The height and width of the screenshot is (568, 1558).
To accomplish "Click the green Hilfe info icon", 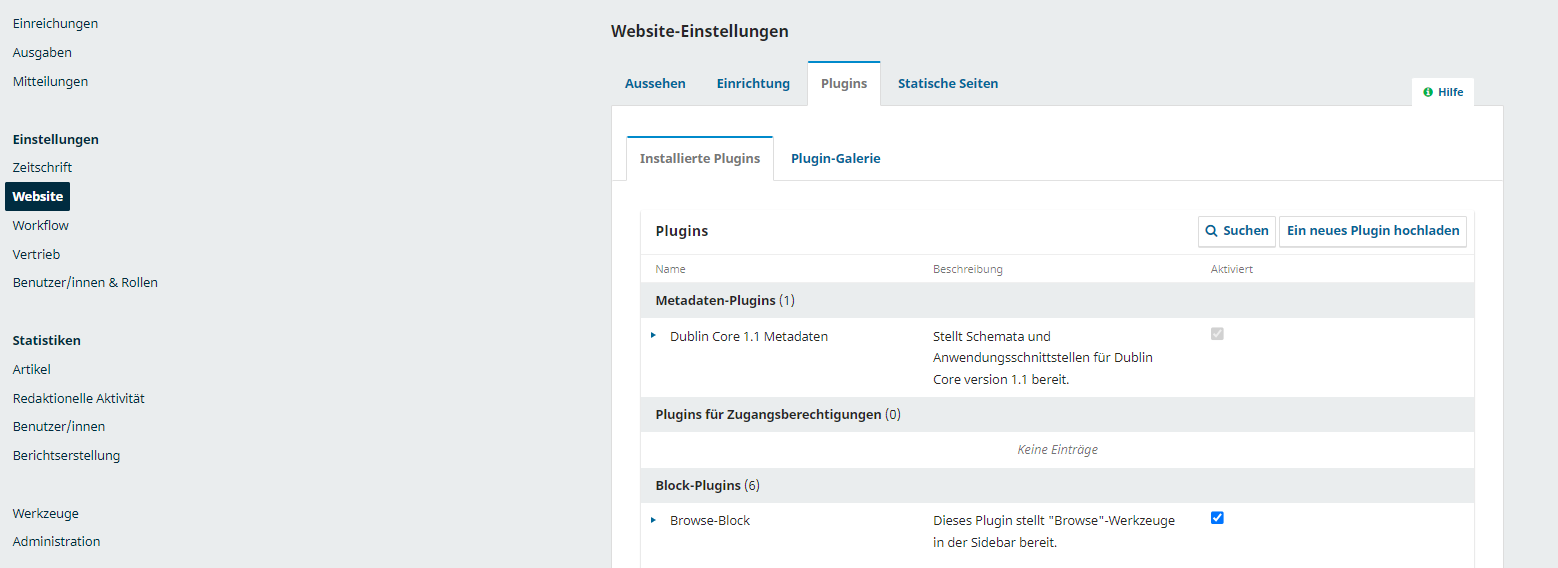I will (x=1428, y=92).
